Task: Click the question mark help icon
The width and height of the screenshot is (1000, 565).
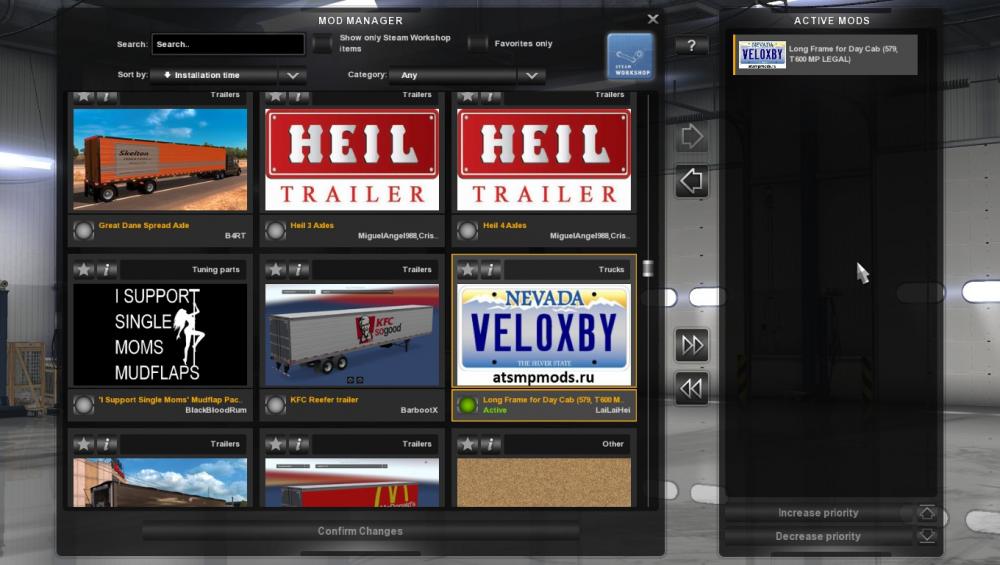Action: [x=691, y=46]
